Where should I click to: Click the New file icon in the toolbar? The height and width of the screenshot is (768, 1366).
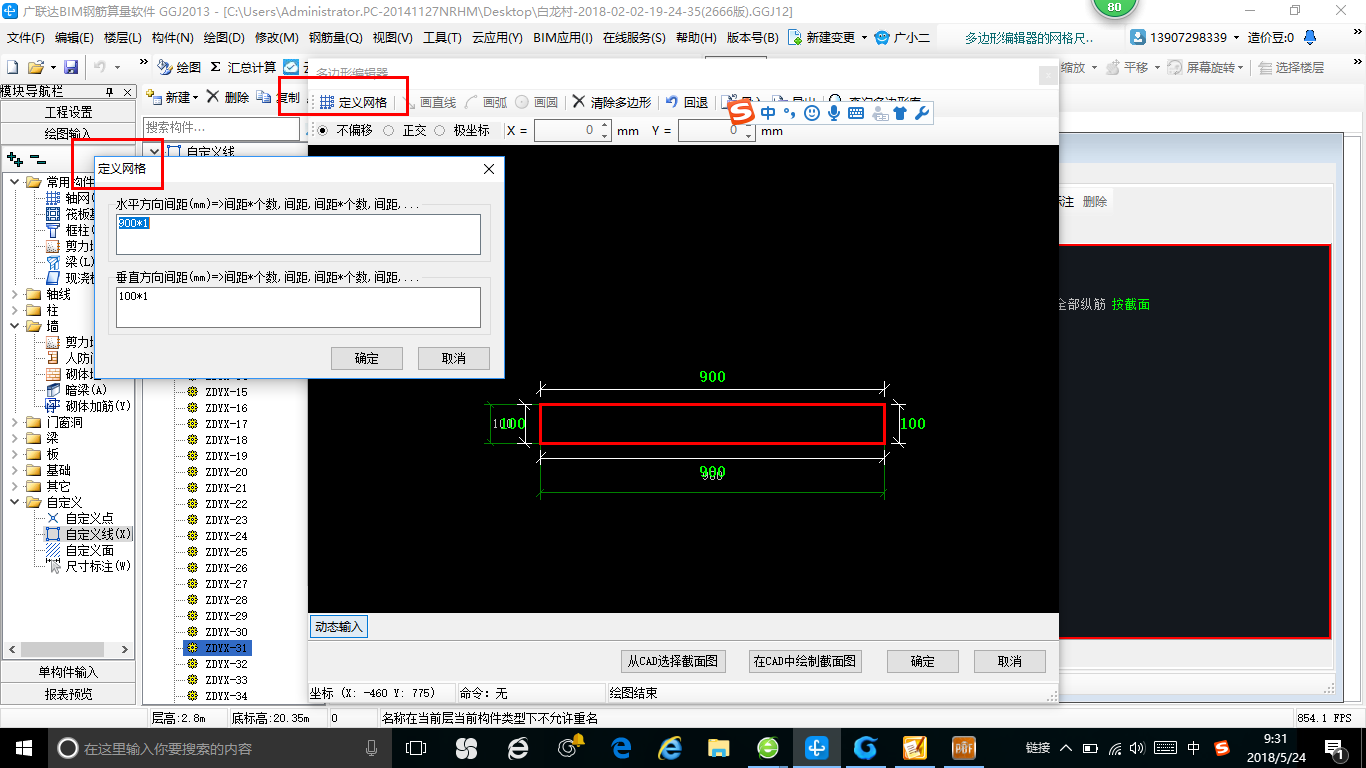click(12, 67)
